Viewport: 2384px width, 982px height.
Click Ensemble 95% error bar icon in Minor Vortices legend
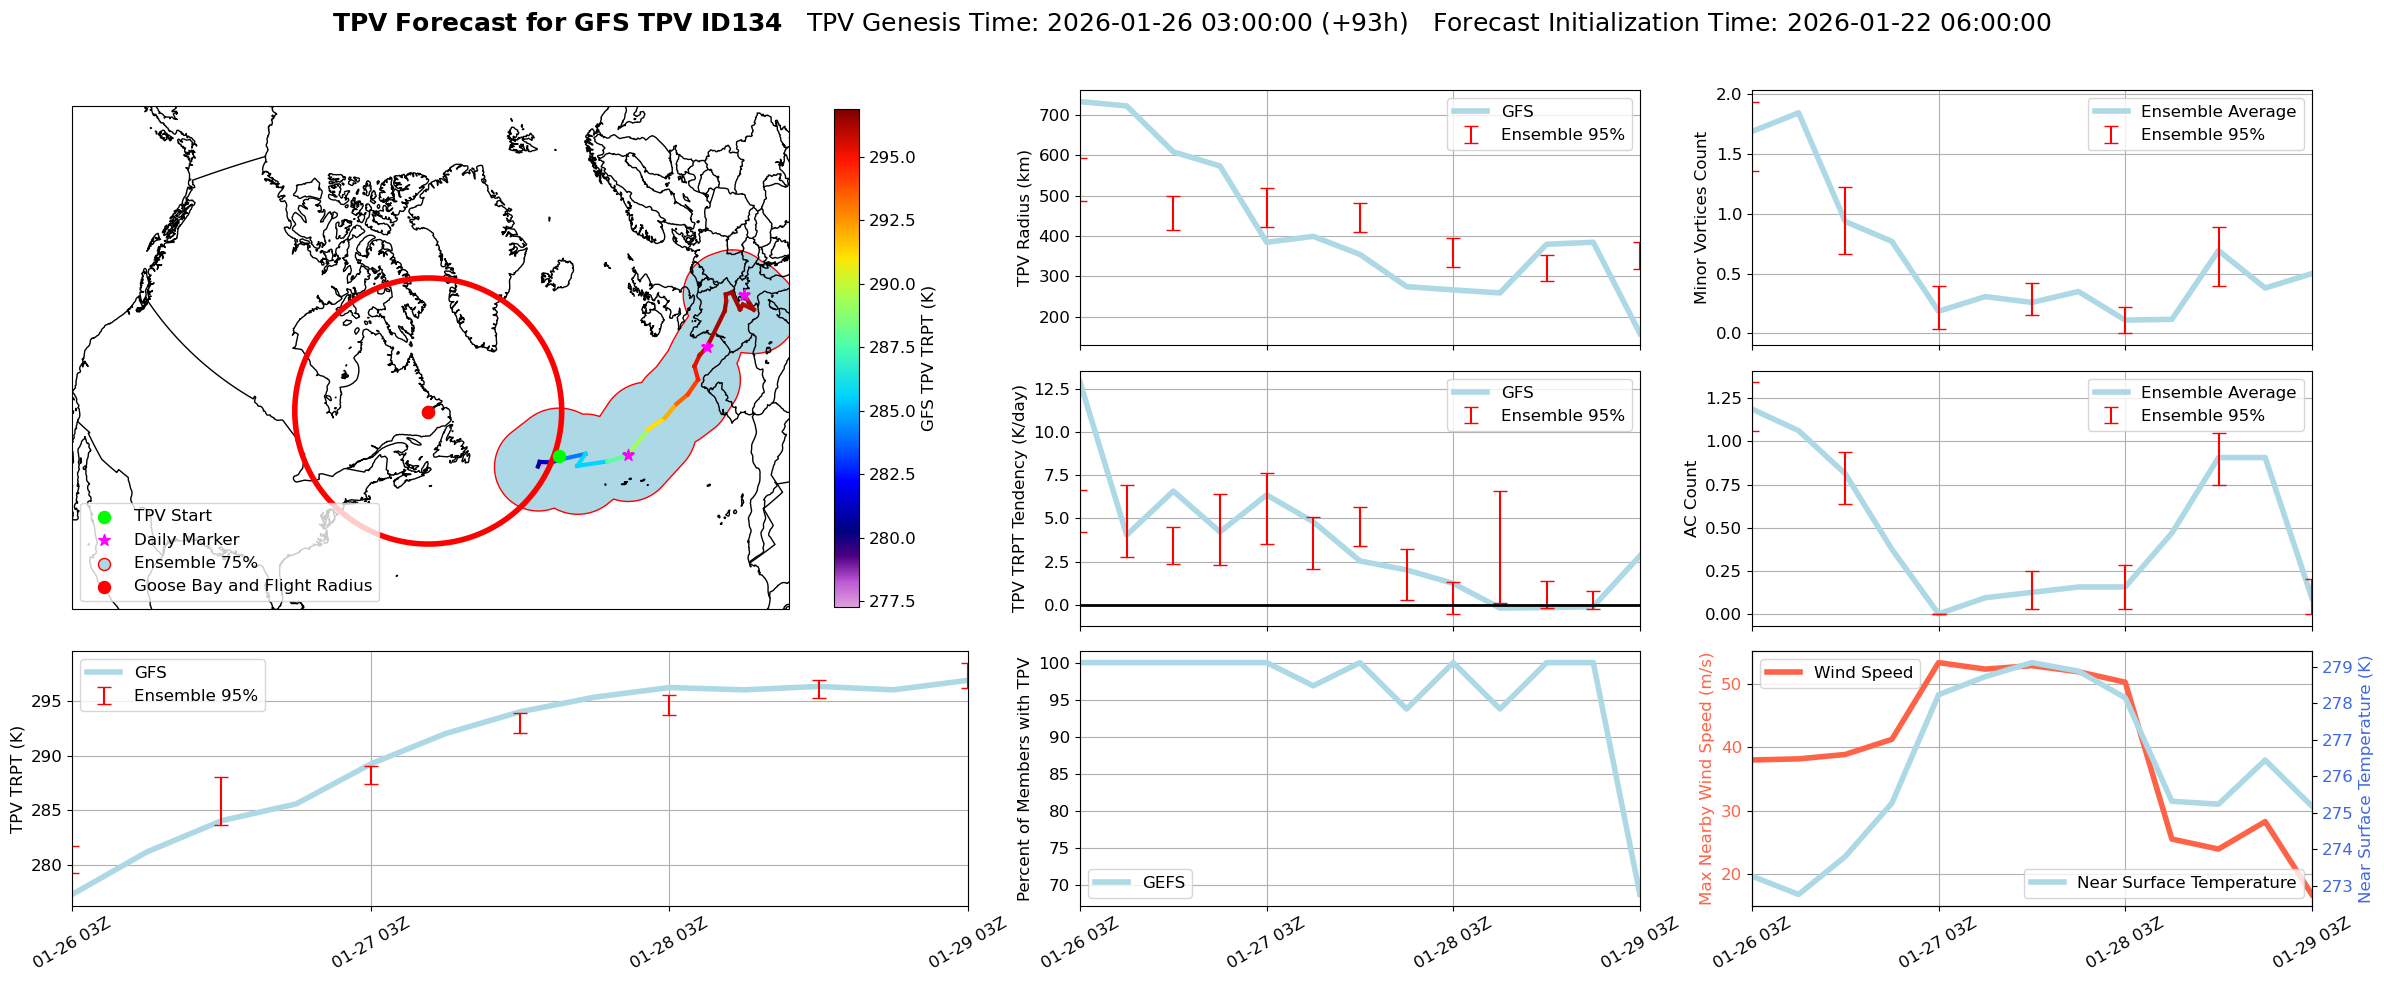(2110, 135)
